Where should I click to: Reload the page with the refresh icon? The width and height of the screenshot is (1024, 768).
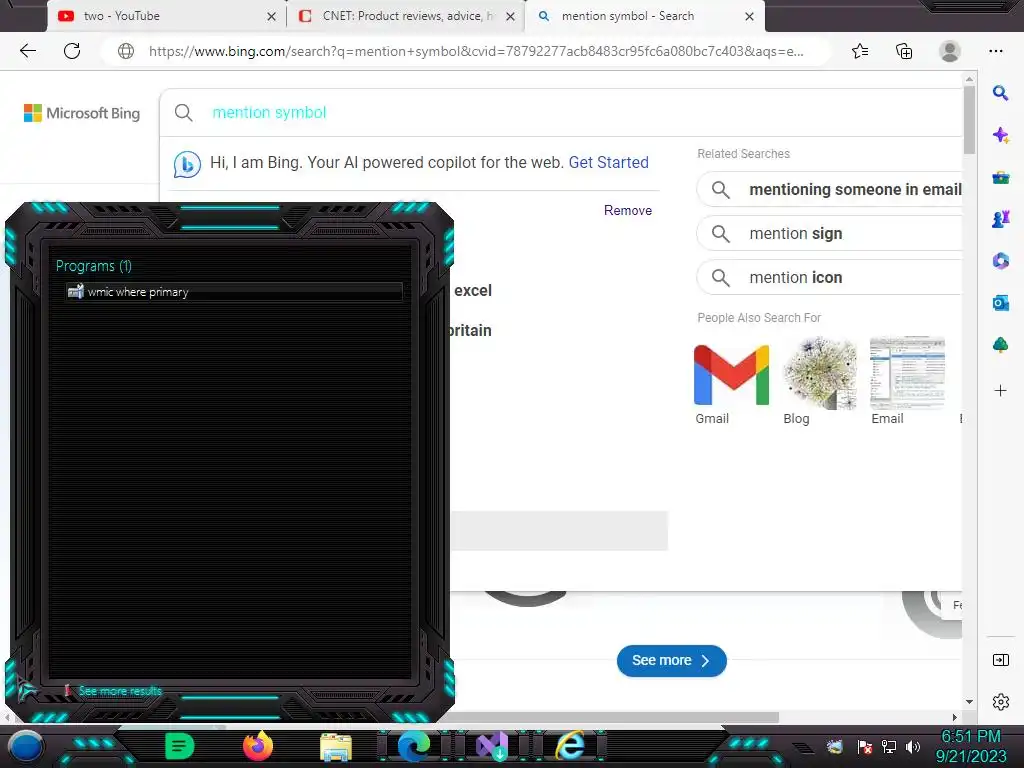72,51
